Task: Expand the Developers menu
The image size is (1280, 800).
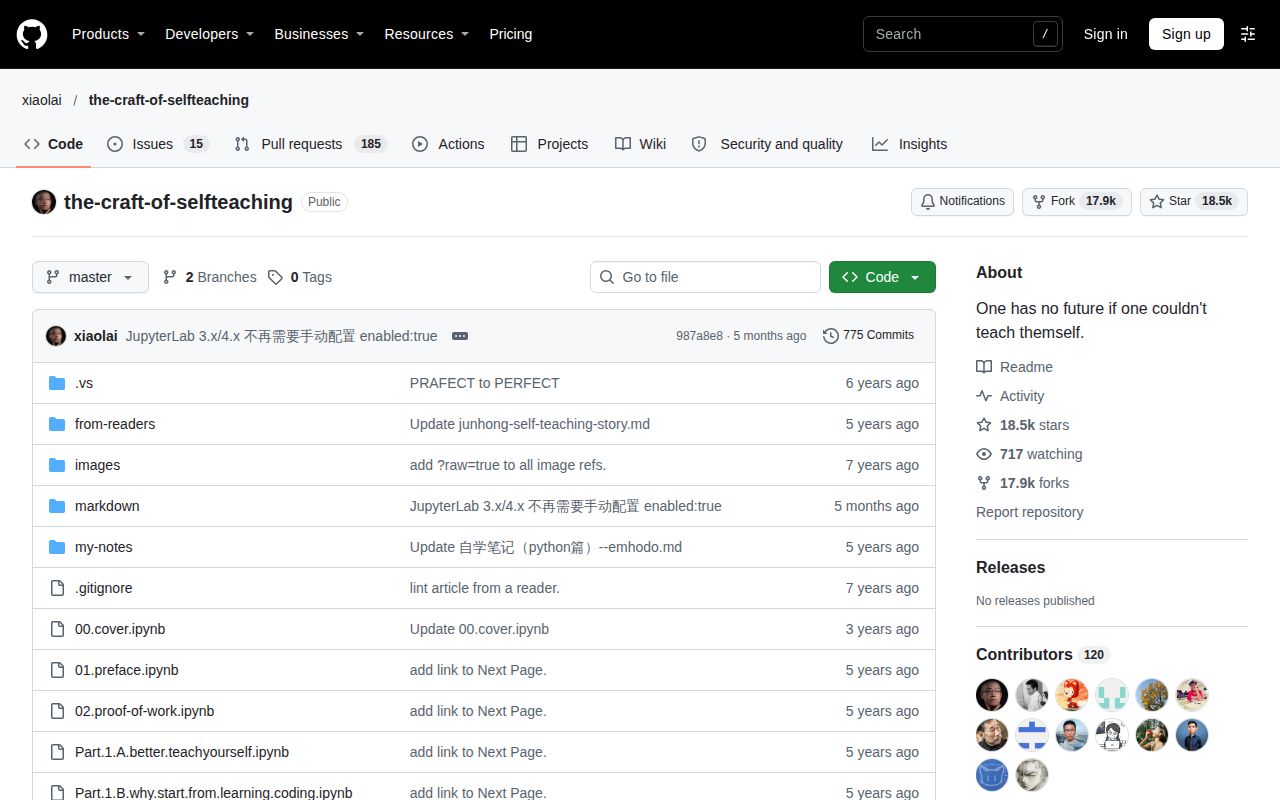Action: tap(210, 34)
